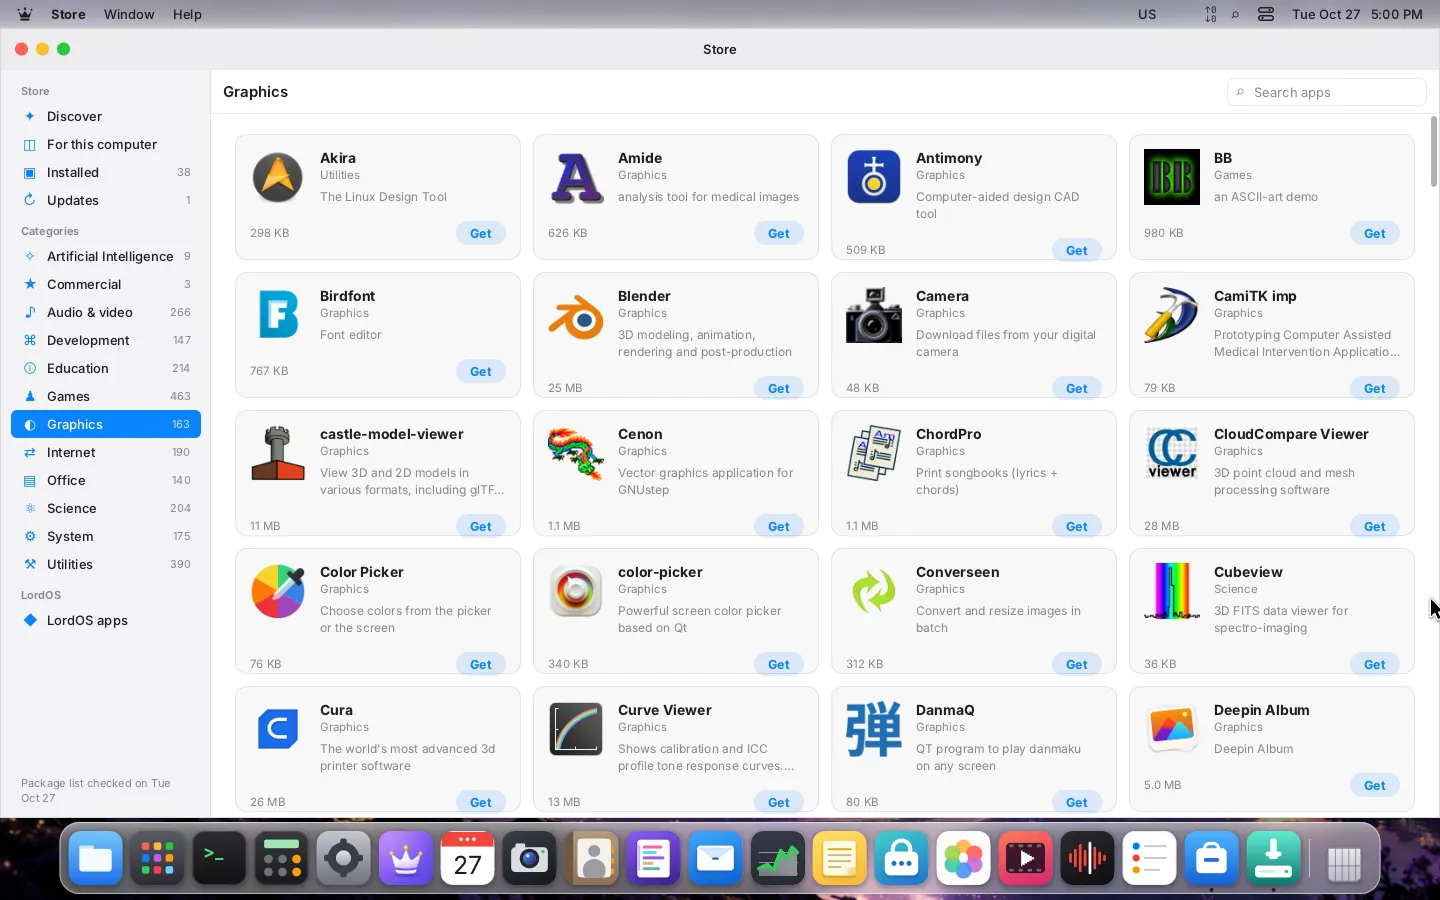Screen dimensions: 1440x900
Task: Open the Calendar dock icon
Action: pos(467,858)
